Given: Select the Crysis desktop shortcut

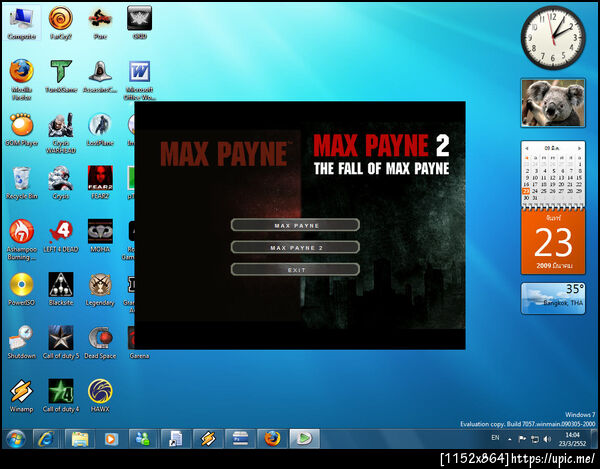Looking at the screenshot, I should (x=61, y=183).
